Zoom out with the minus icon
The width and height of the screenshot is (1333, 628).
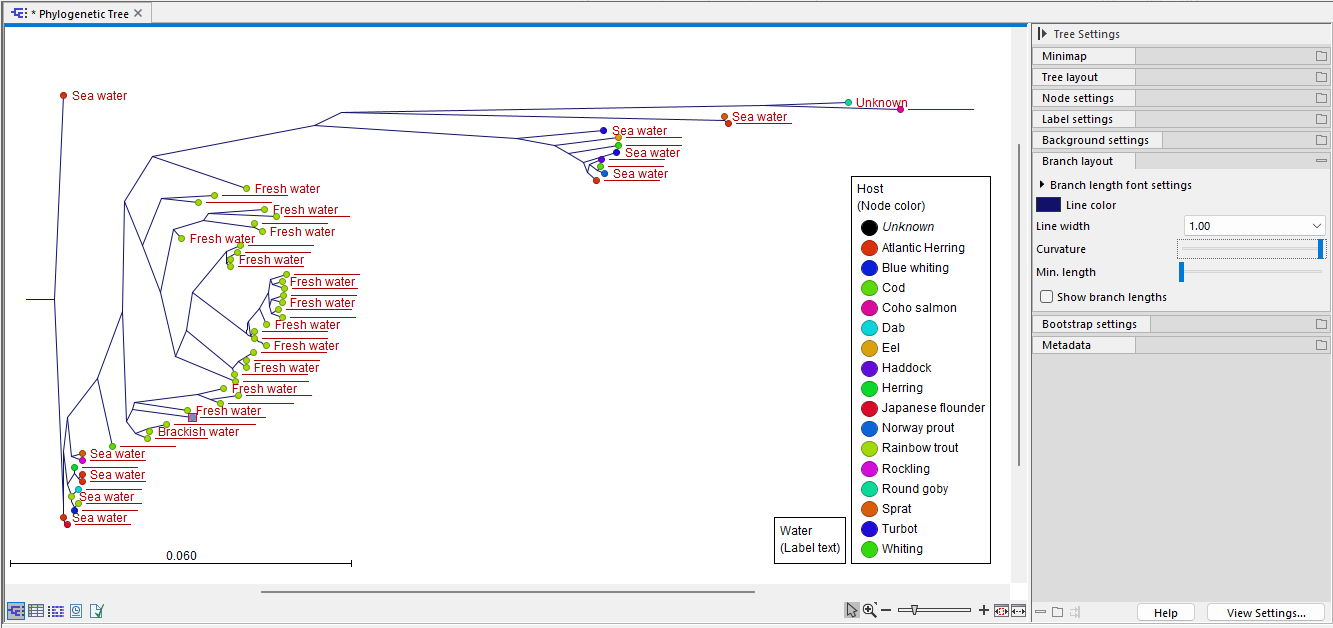click(886, 609)
